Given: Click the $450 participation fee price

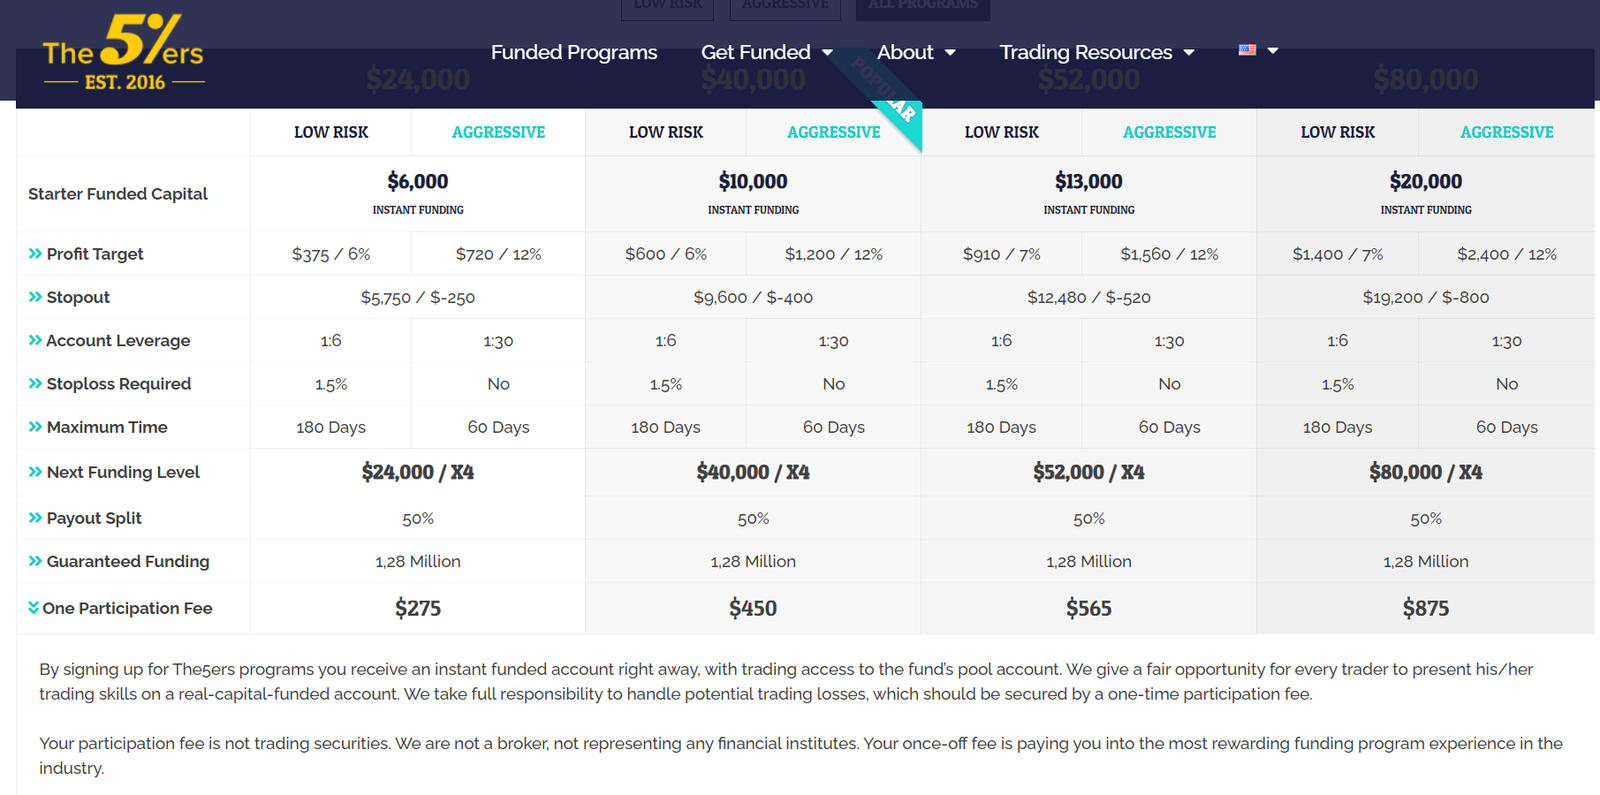Looking at the screenshot, I should pyautogui.click(x=753, y=608).
